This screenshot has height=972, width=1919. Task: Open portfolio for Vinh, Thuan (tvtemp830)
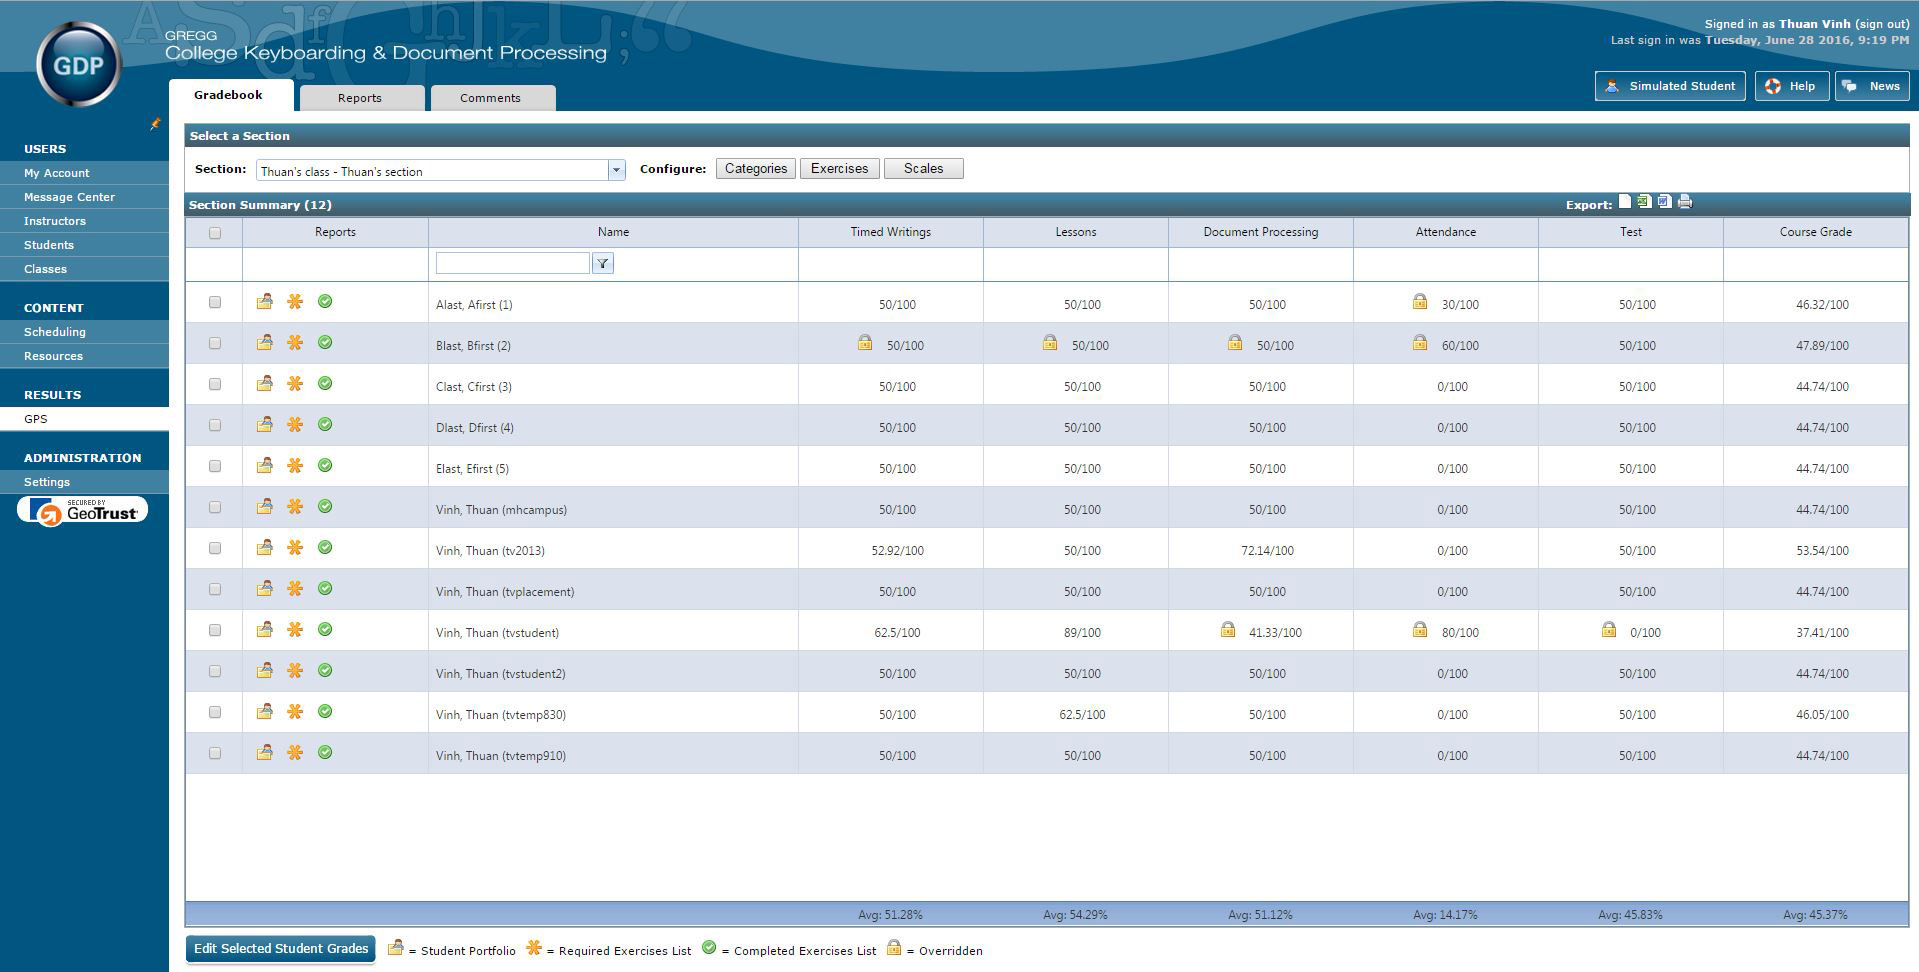pos(264,711)
